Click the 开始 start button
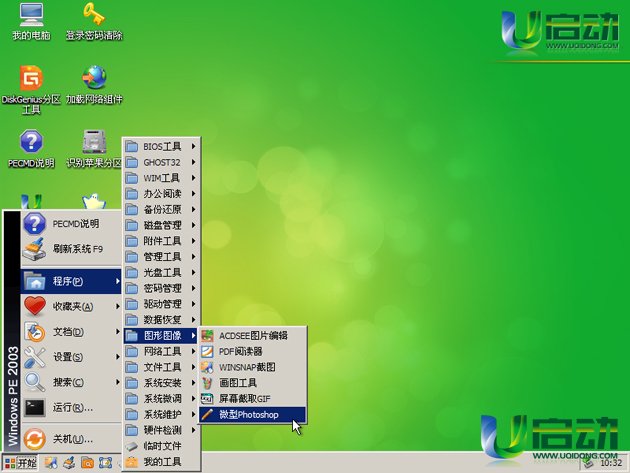Viewport: 630px width, 473px height. coord(20,463)
